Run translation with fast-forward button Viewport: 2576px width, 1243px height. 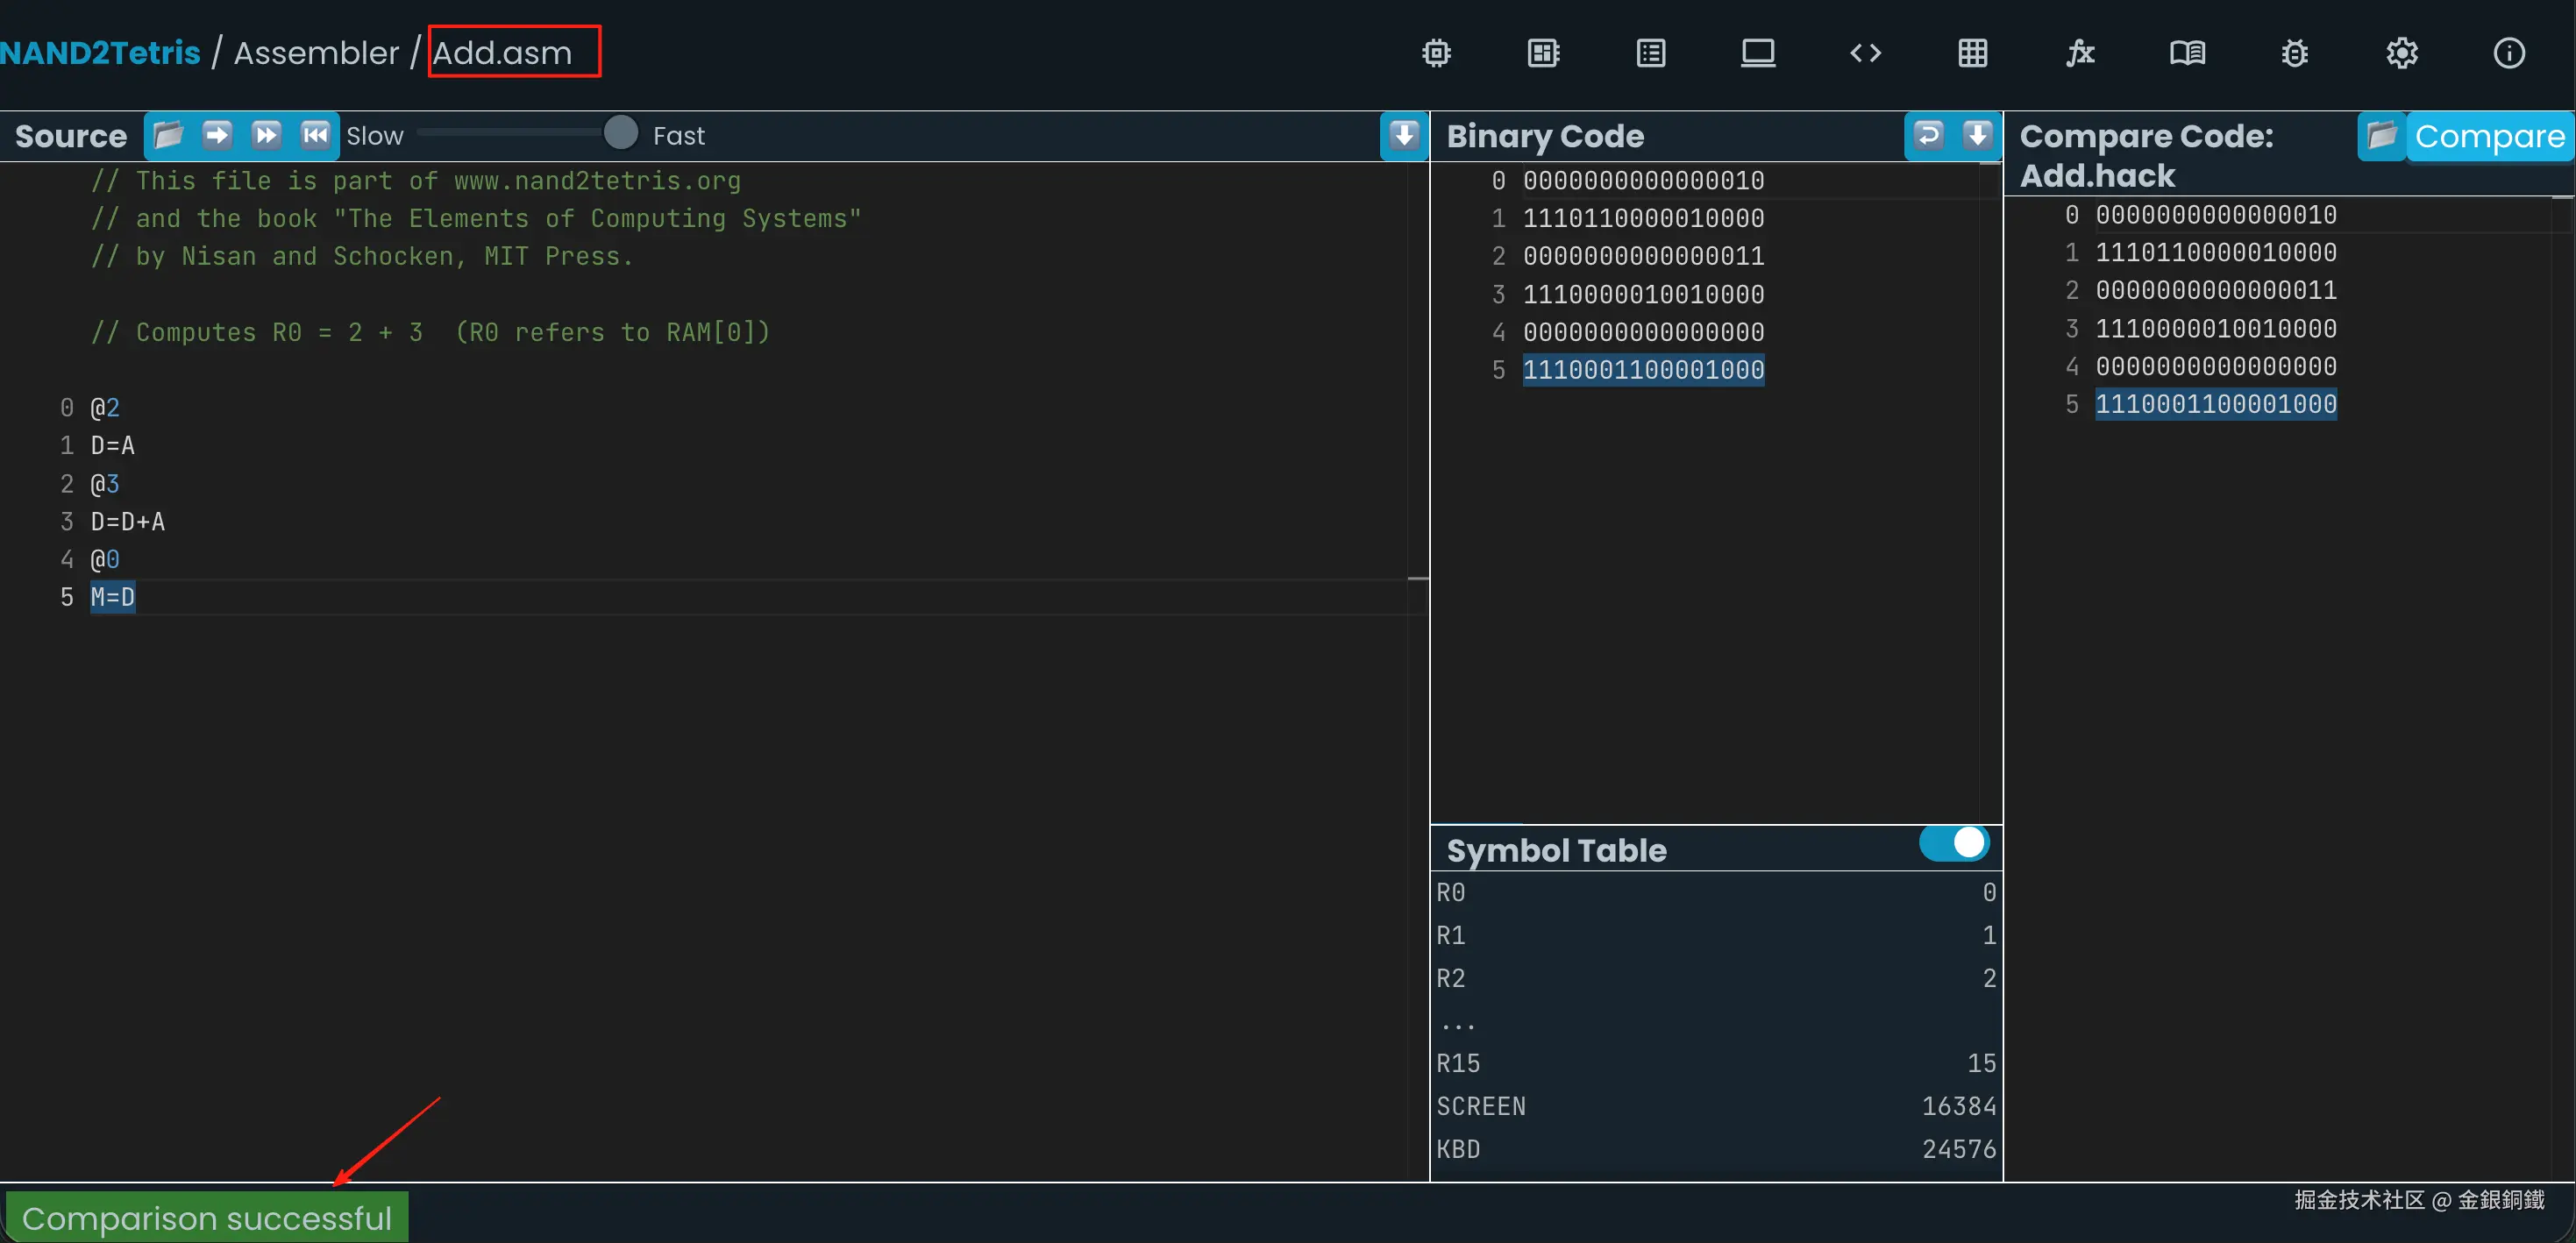(266, 135)
